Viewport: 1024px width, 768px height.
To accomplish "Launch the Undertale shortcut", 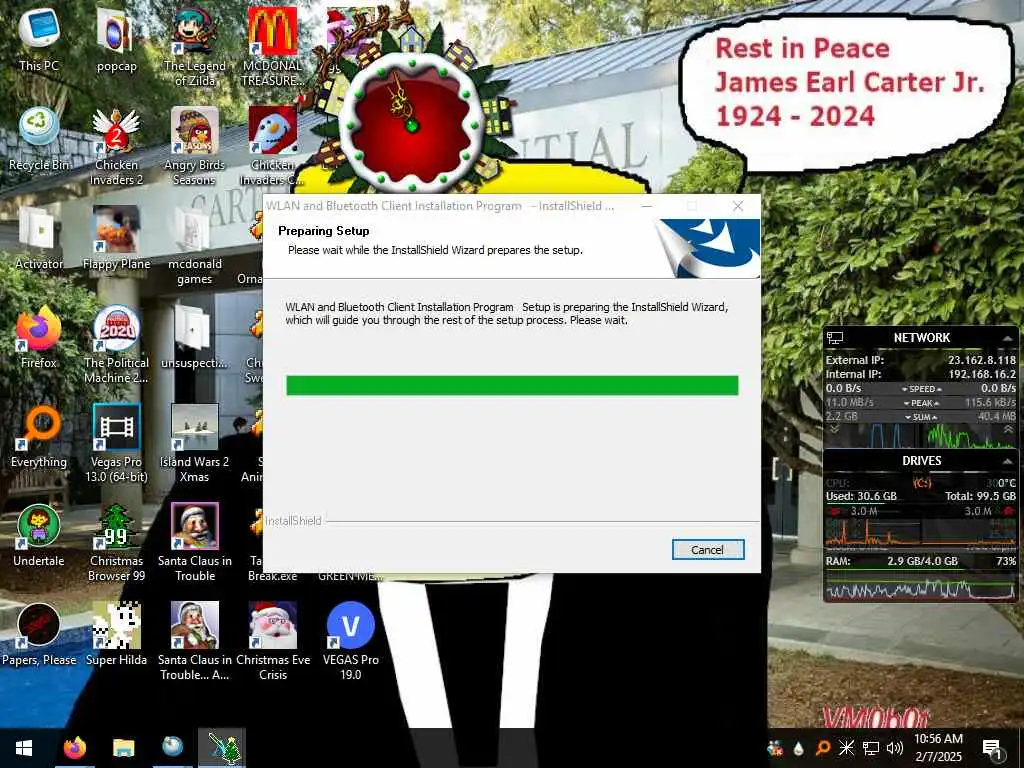I will tap(39, 536).
